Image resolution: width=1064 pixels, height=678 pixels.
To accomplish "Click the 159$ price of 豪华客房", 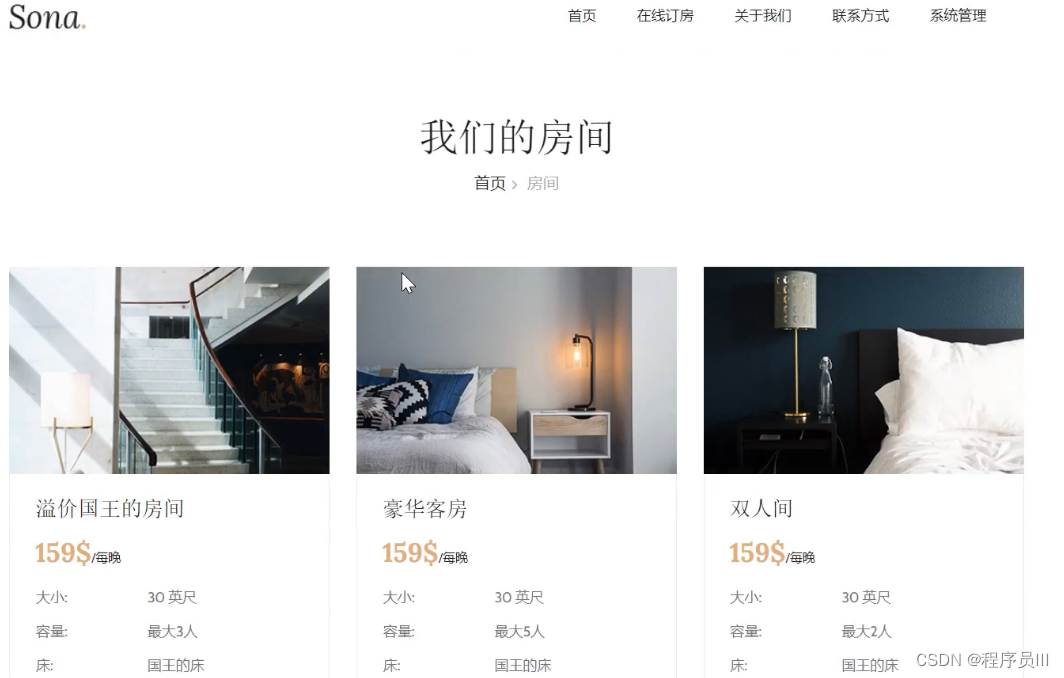I will 410,553.
